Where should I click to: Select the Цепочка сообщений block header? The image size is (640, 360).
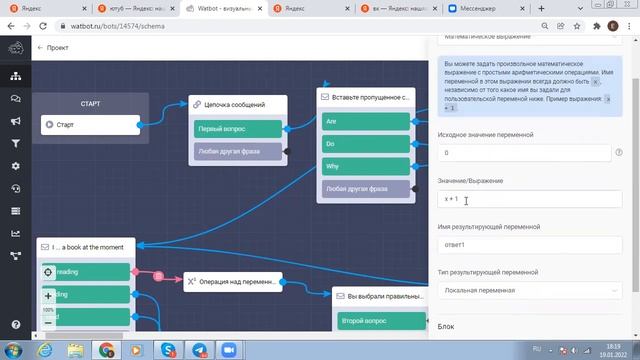(x=238, y=105)
